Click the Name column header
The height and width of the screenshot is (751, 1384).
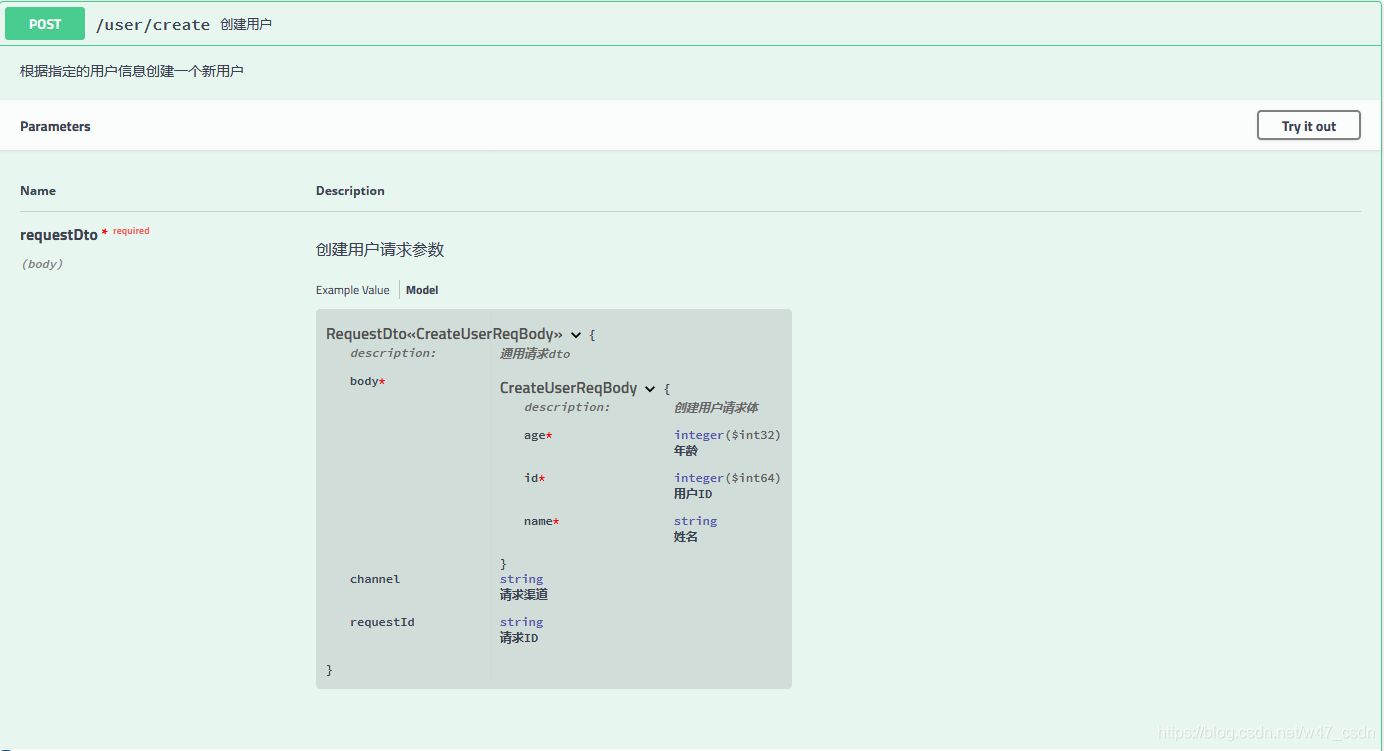pos(38,191)
